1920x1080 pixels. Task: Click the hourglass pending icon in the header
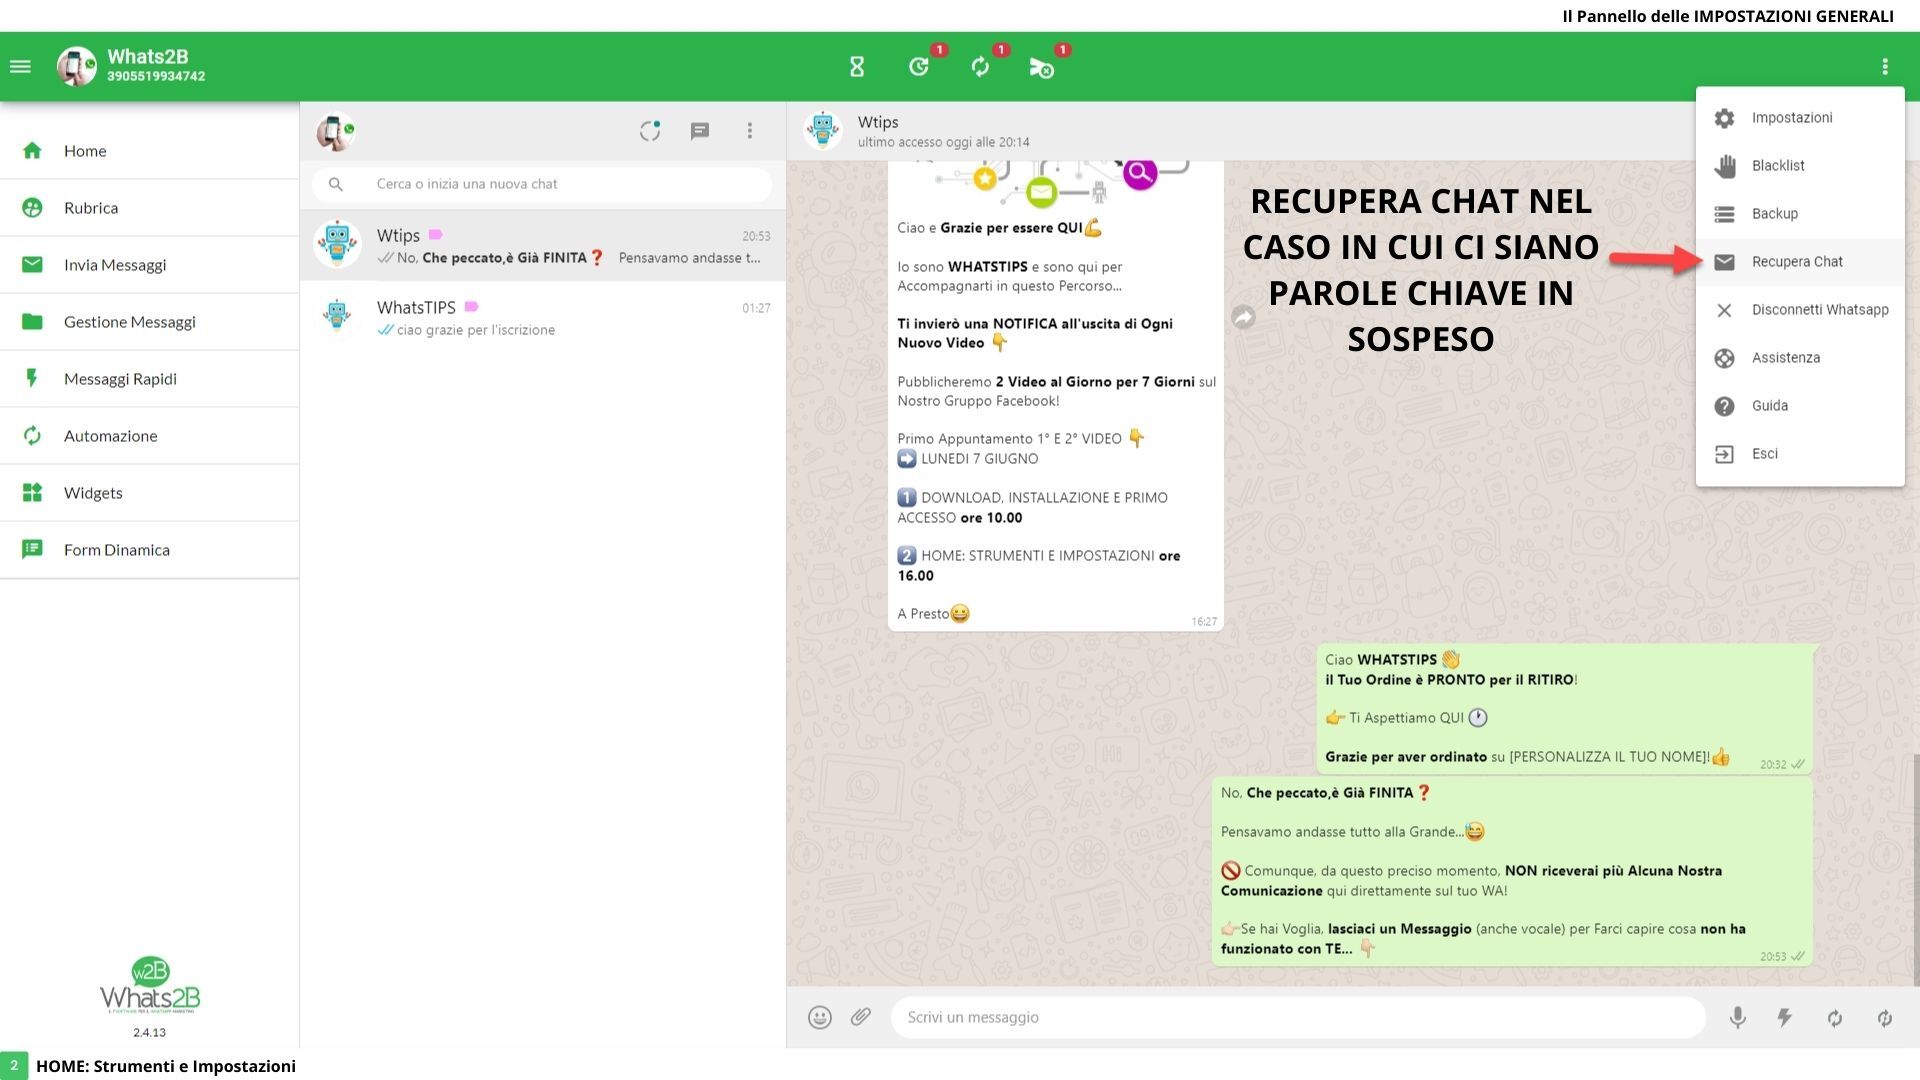point(857,67)
